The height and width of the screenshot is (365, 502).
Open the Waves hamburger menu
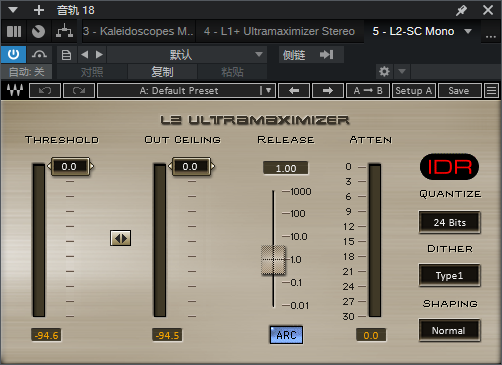tap(492, 90)
